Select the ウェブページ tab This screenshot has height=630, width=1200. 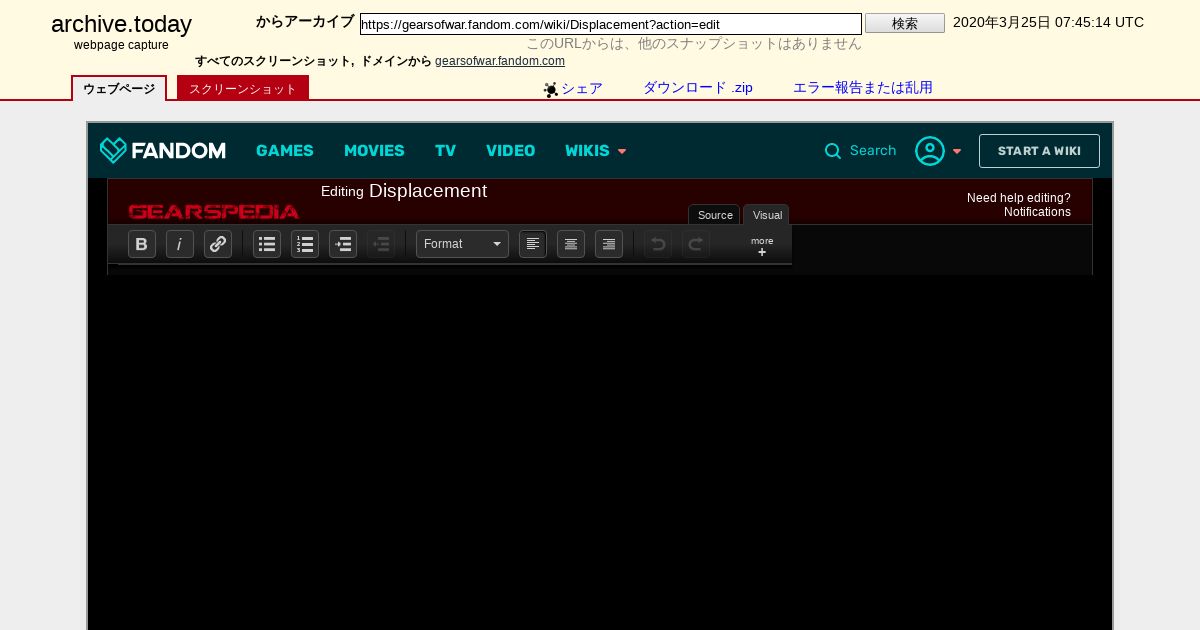119,89
